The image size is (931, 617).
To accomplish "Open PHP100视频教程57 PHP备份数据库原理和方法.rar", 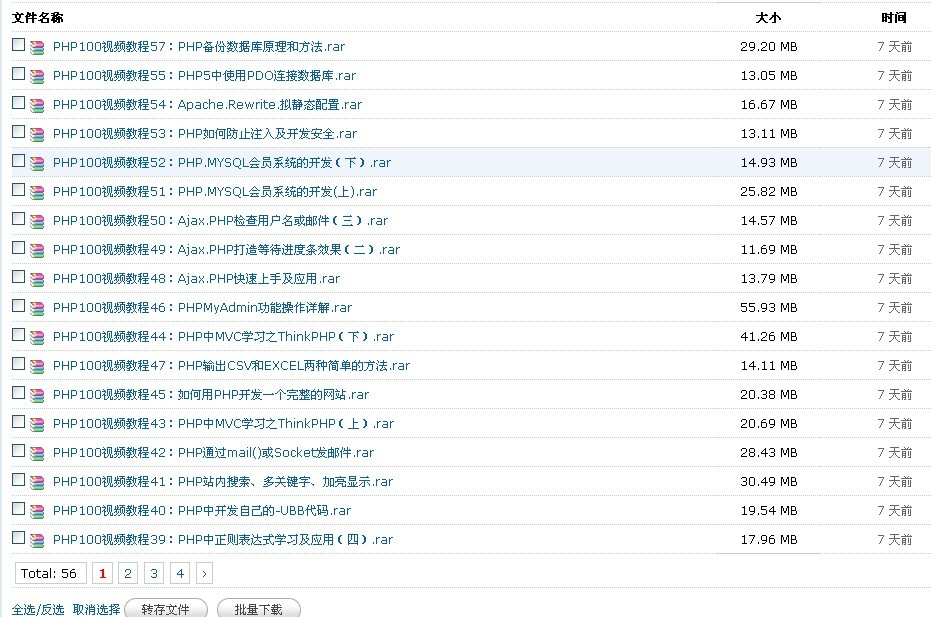I will click(199, 46).
